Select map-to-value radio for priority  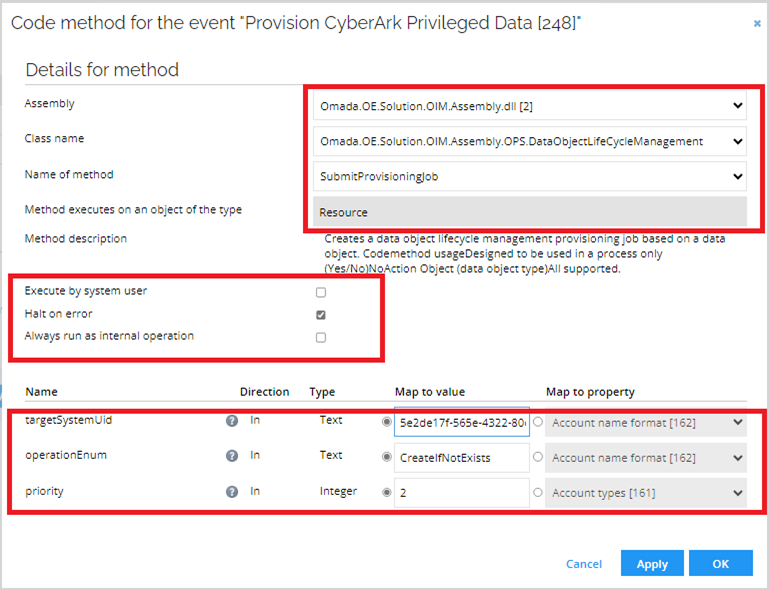pyautogui.click(x=386, y=492)
